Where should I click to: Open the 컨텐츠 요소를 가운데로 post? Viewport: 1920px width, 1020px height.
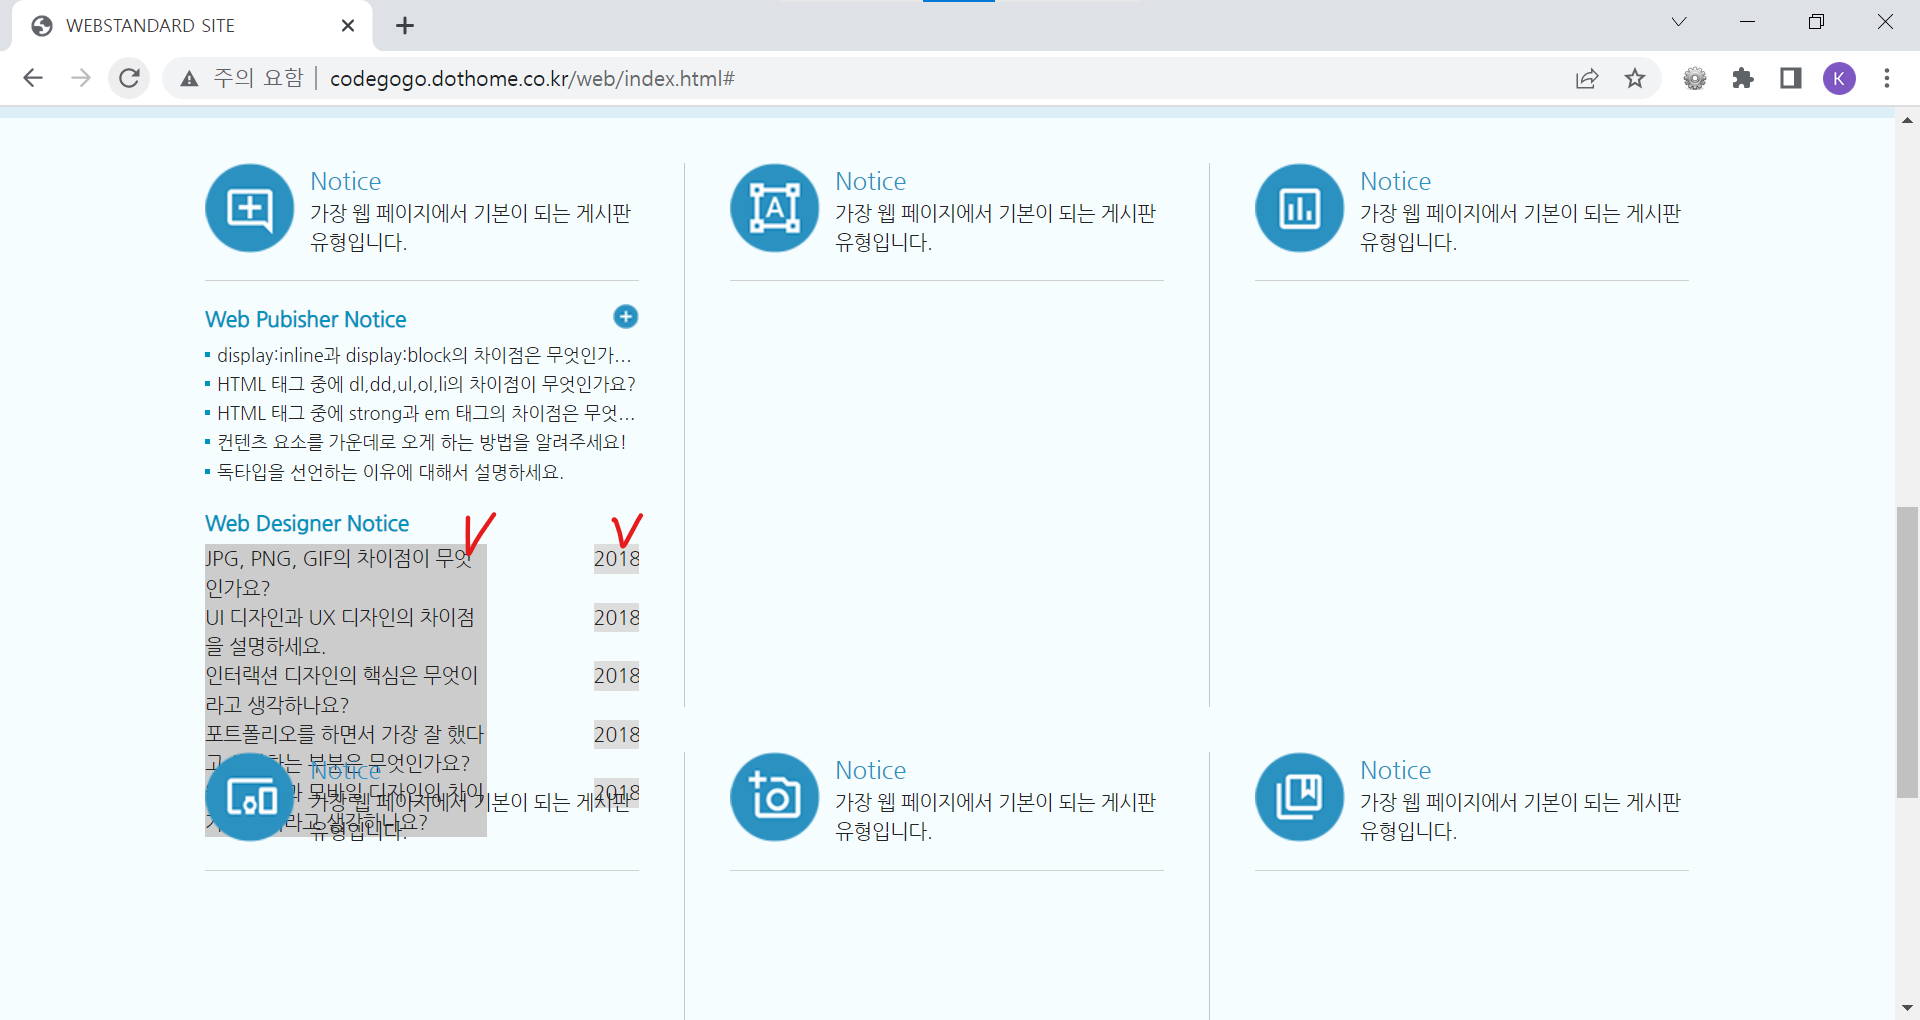tap(421, 442)
